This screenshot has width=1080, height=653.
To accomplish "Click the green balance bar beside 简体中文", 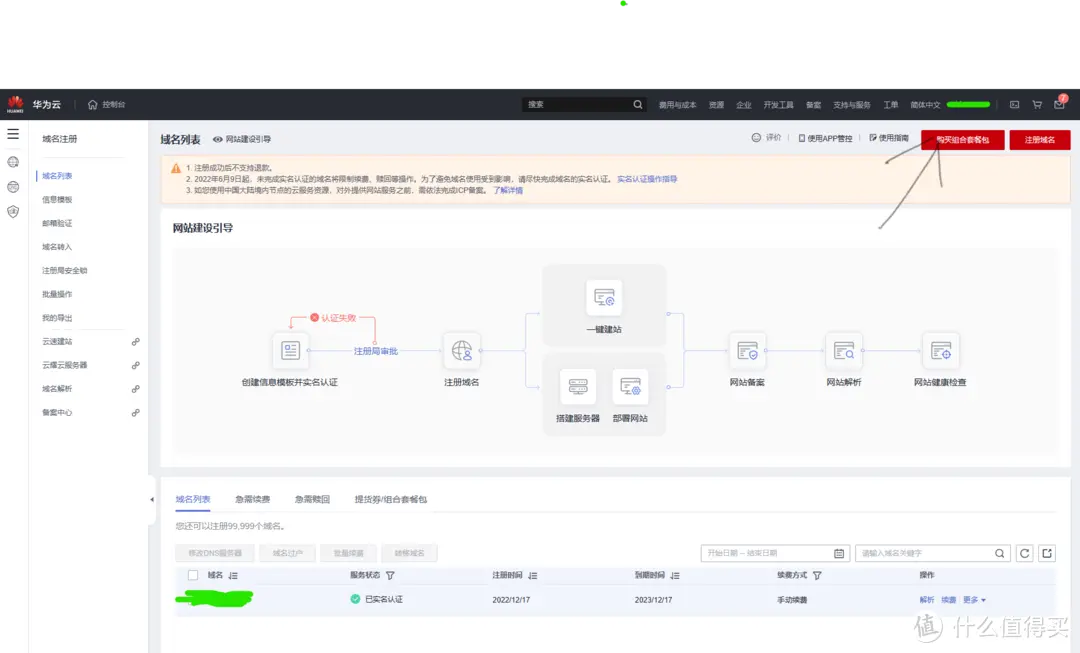I will pyautogui.click(x=967, y=104).
